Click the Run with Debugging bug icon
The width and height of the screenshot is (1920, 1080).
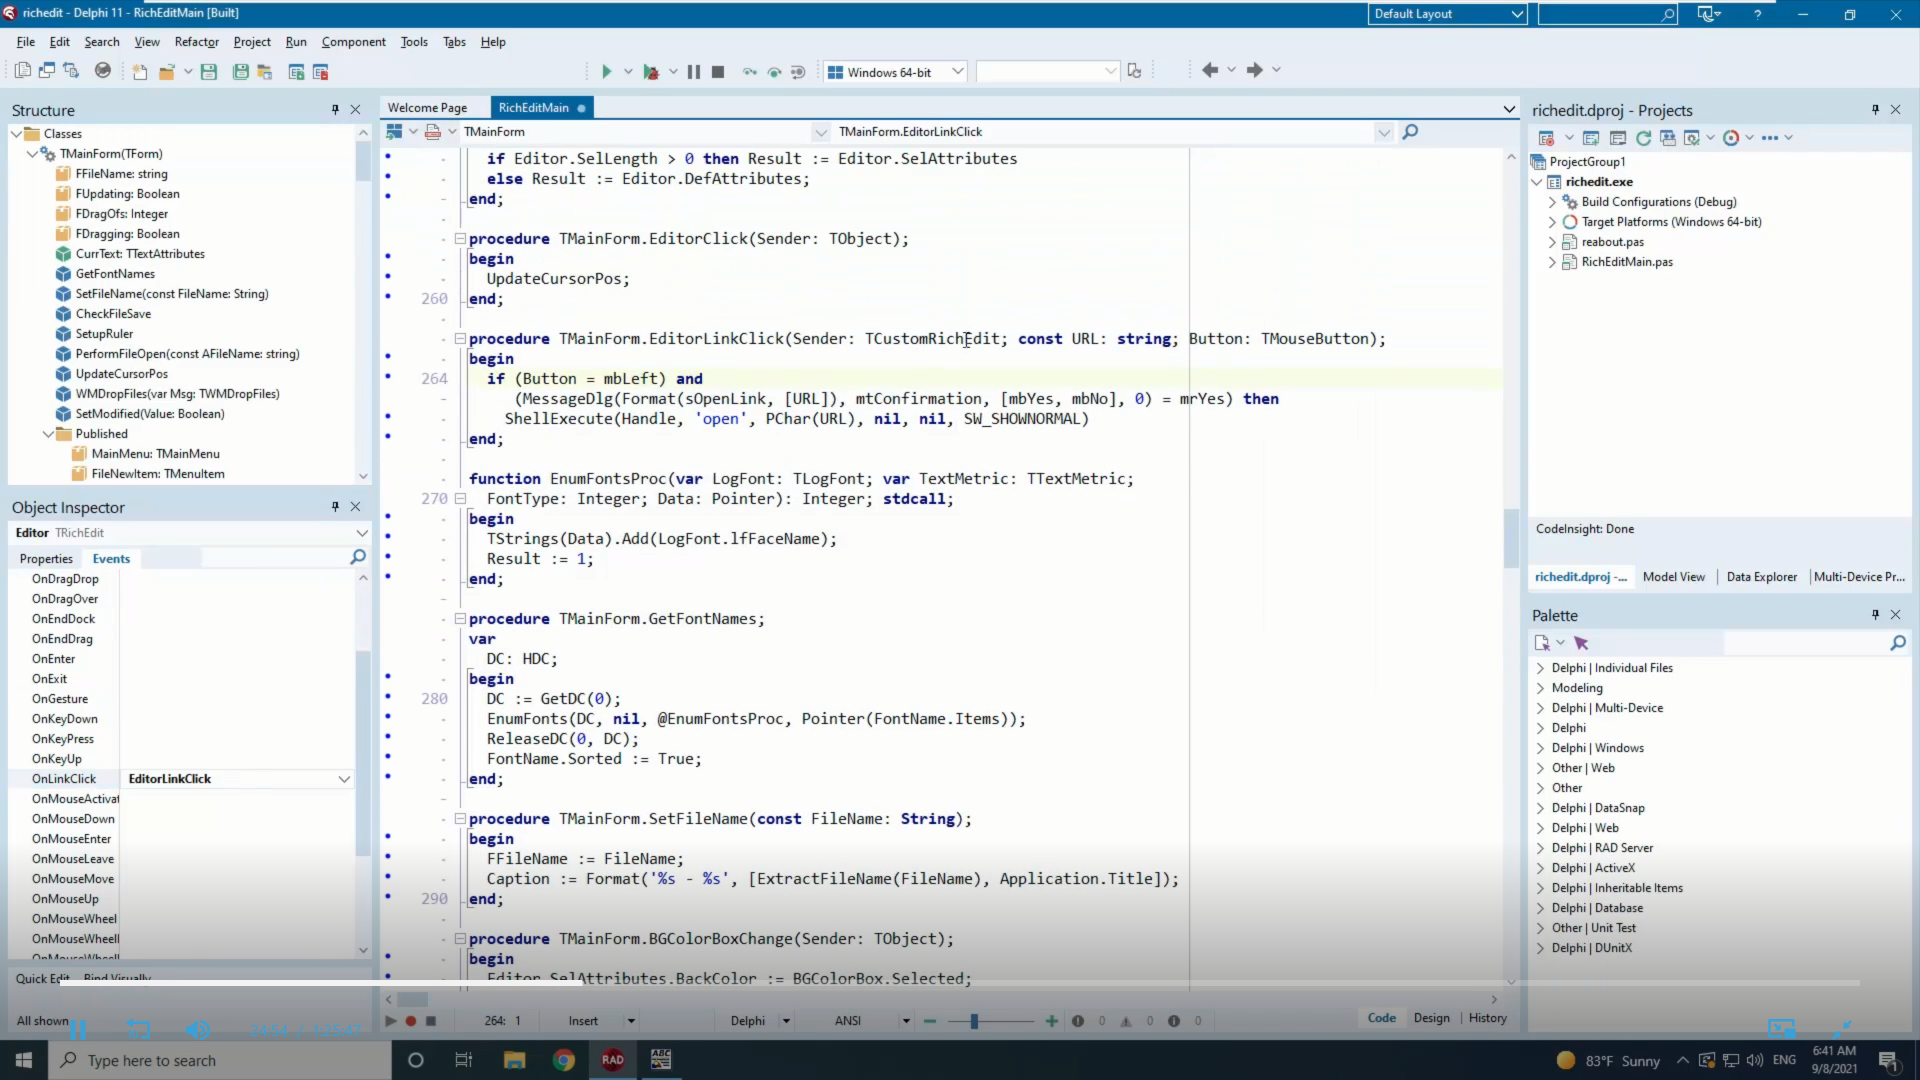(651, 71)
